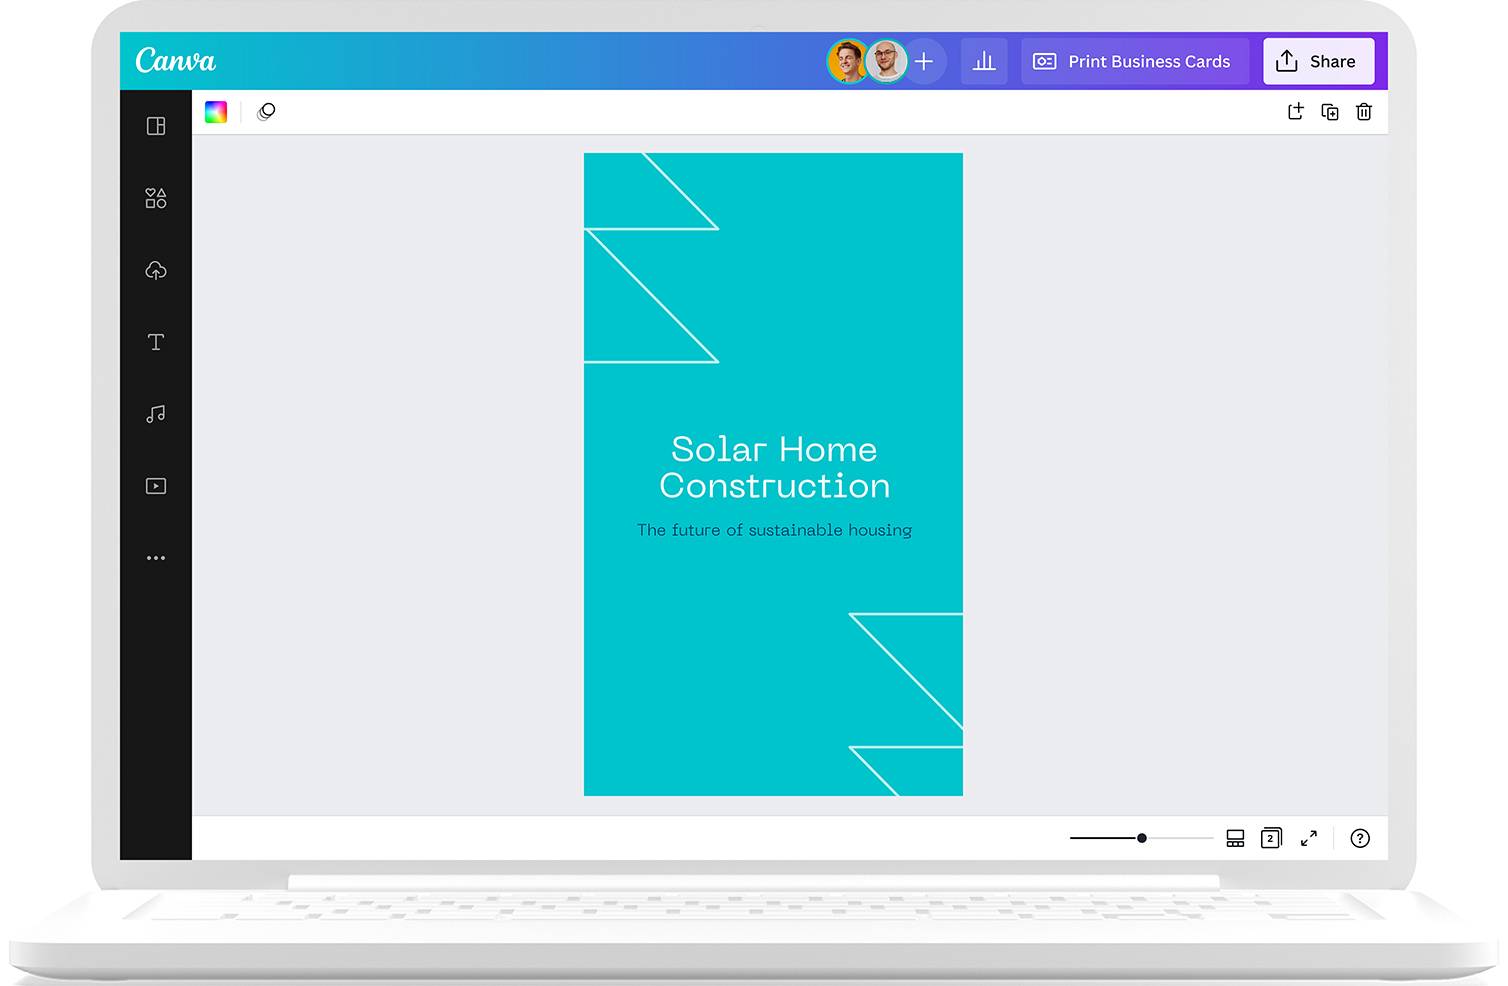The height and width of the screenshot is (986, 1508).
Task: Open the Uploads cloud panel
Action: click(x=156, y=270)
